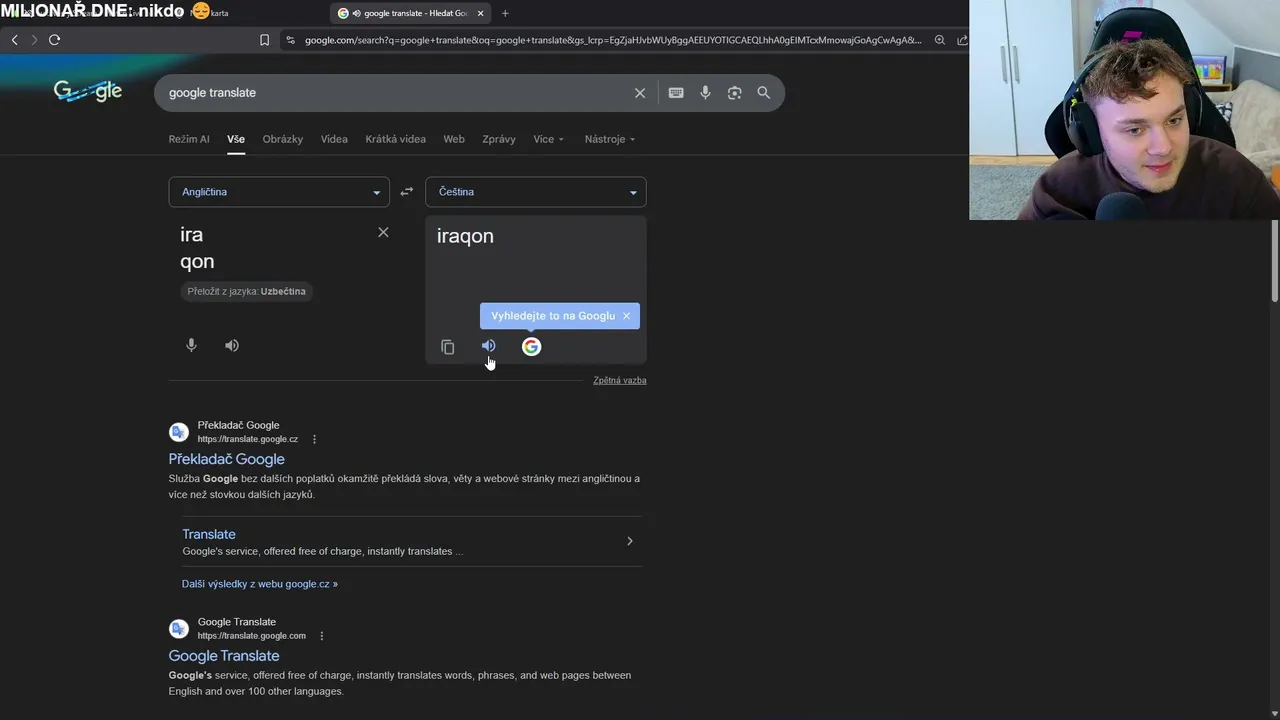Viewport: 1280px width, 720px height.
Task: Open Zprávy tab
Action: (499, 139)
